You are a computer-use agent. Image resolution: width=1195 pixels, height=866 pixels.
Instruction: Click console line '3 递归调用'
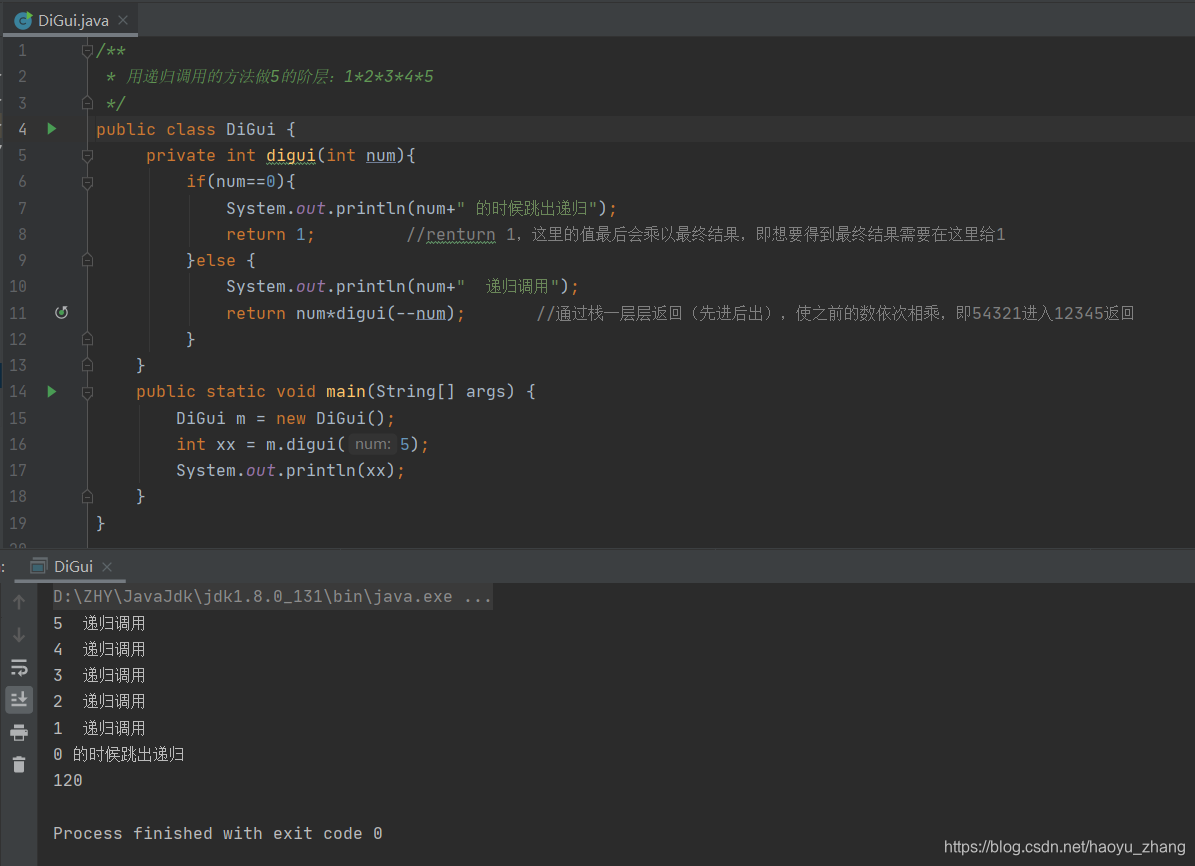tap(99, 675)
